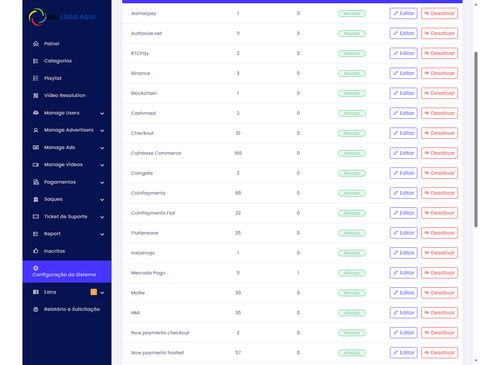The image size is (500, 365).
Task: Deactivate the Authorize.net gateway
Action: tap(439, 33)
